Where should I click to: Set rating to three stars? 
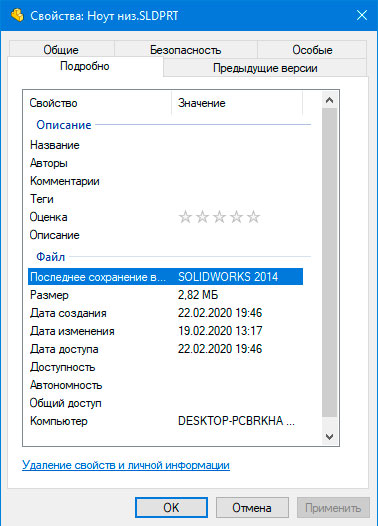219,217
